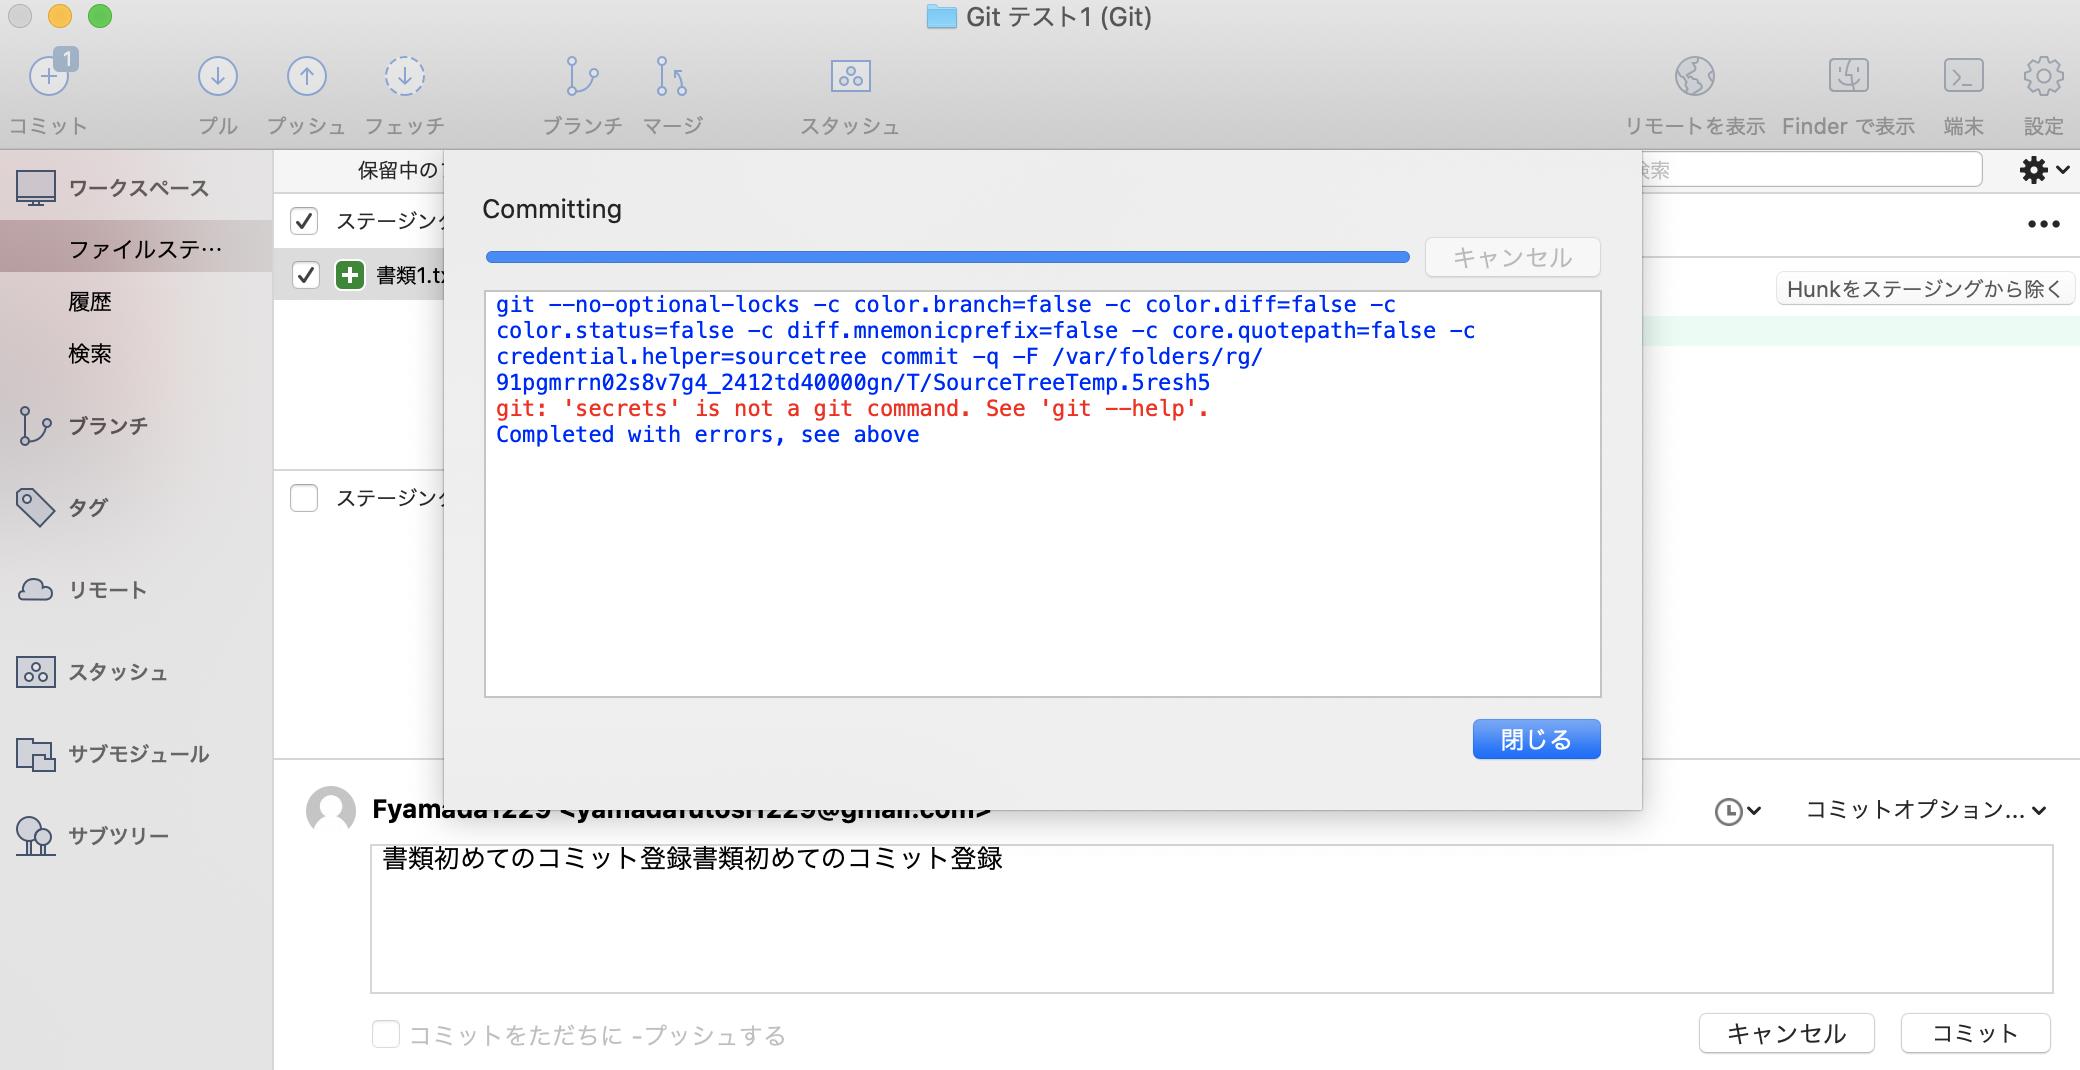
Task: Open the clock commit-history dropdown
Action: (1737, 811)
